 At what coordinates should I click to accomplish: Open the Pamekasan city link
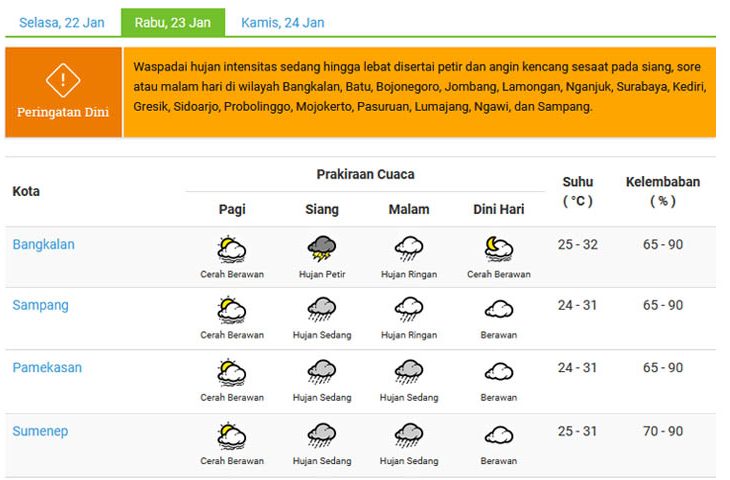pyautogui.click(x=47, y=367)
